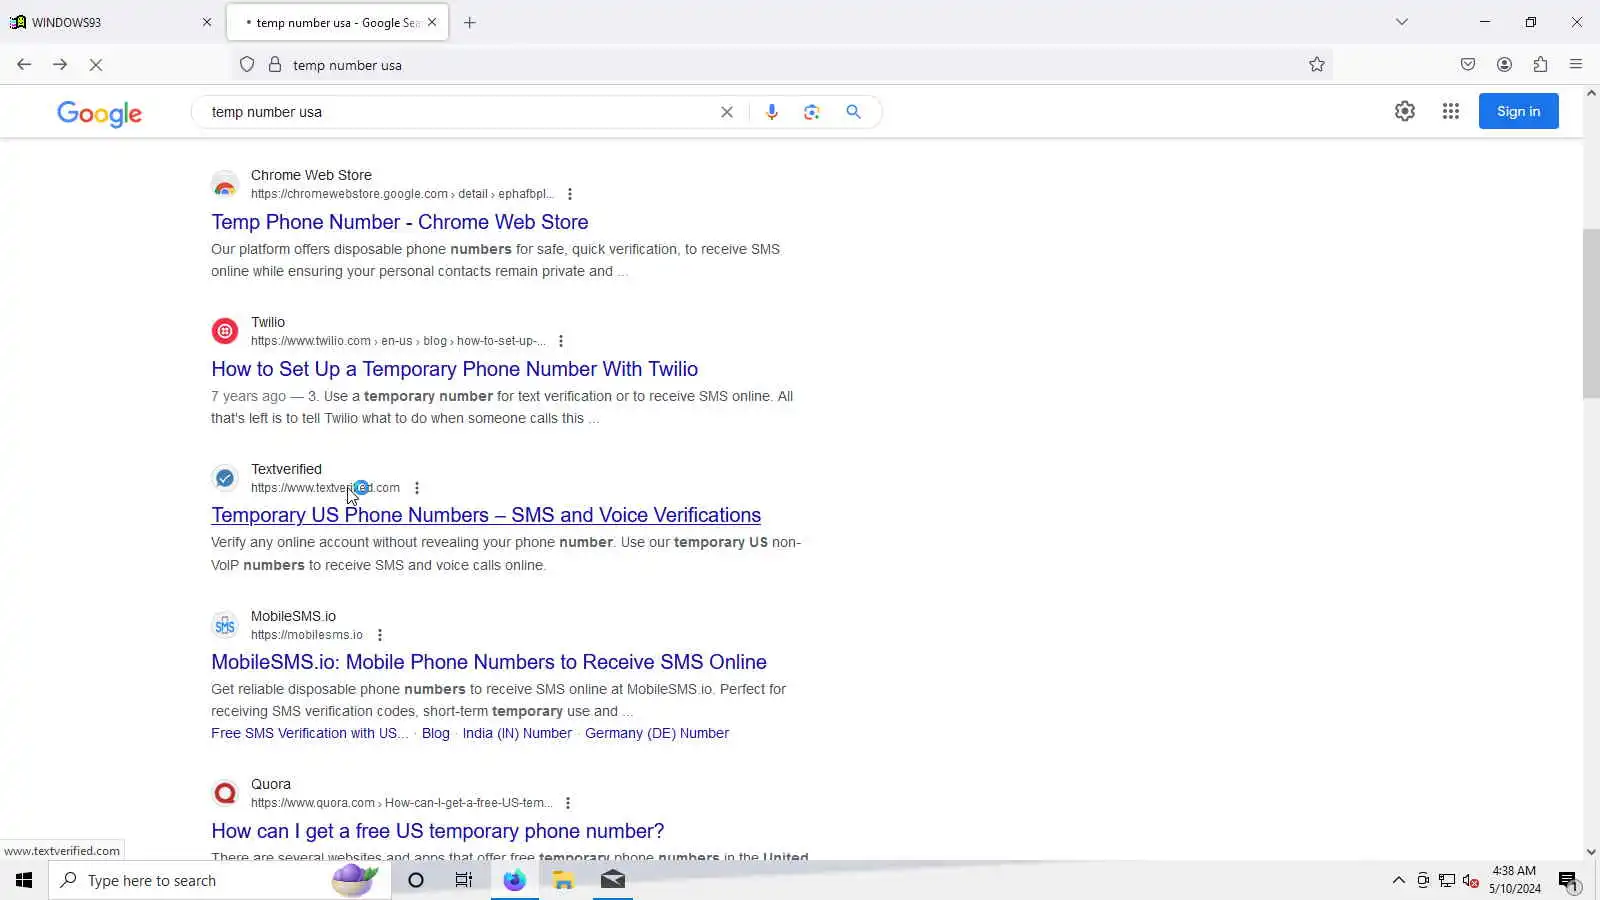
Task: Open Germany (DE) Number sitelink
Action: point(657,733)
